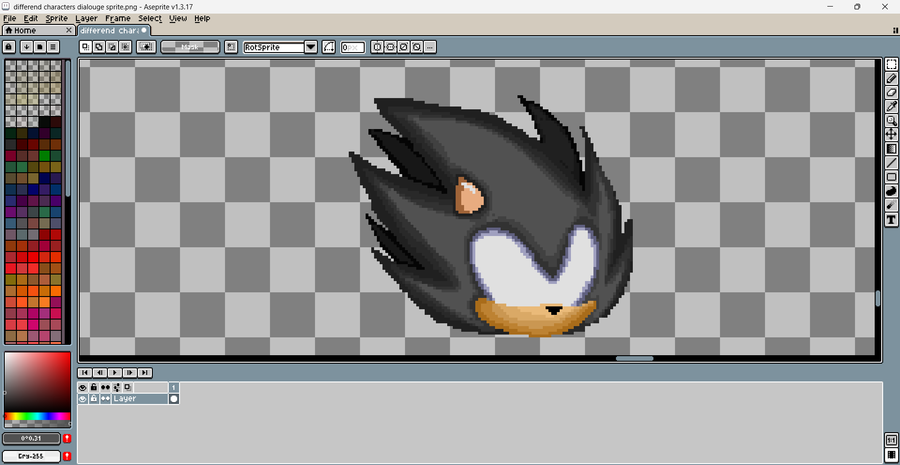This screenshot has width=900, height=465.
Task: Click the Layer name in timeline
Action: click(x=139, y=399)
